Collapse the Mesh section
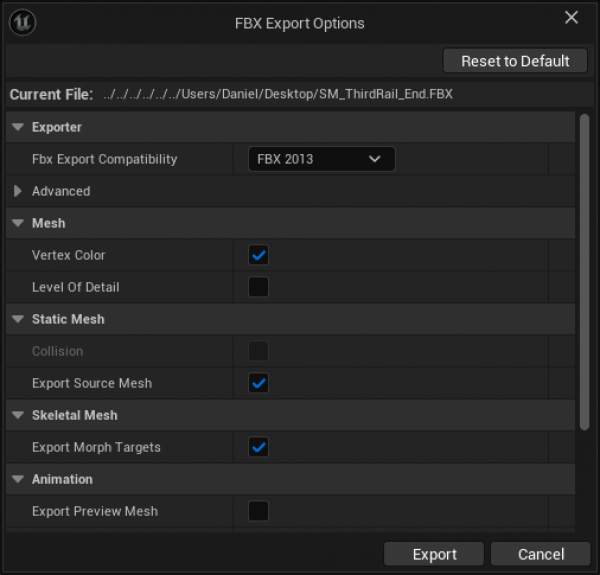Image resolution: width=600 pixels, height=575 pixels. click(x=18, y=223)
